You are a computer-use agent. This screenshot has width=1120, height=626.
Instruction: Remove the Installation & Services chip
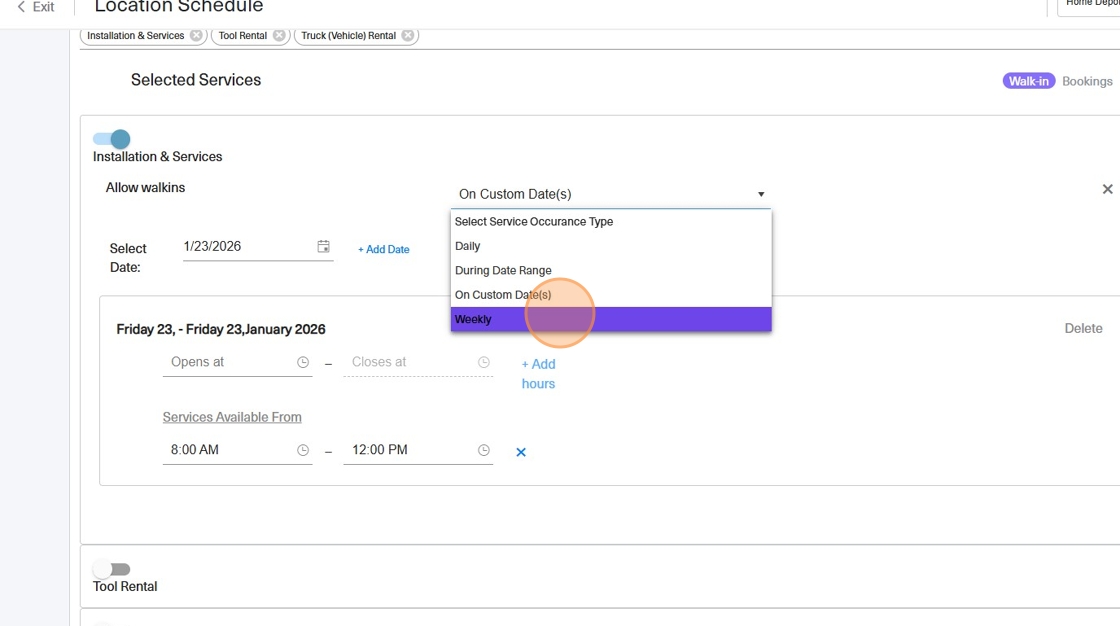[196, 36]
